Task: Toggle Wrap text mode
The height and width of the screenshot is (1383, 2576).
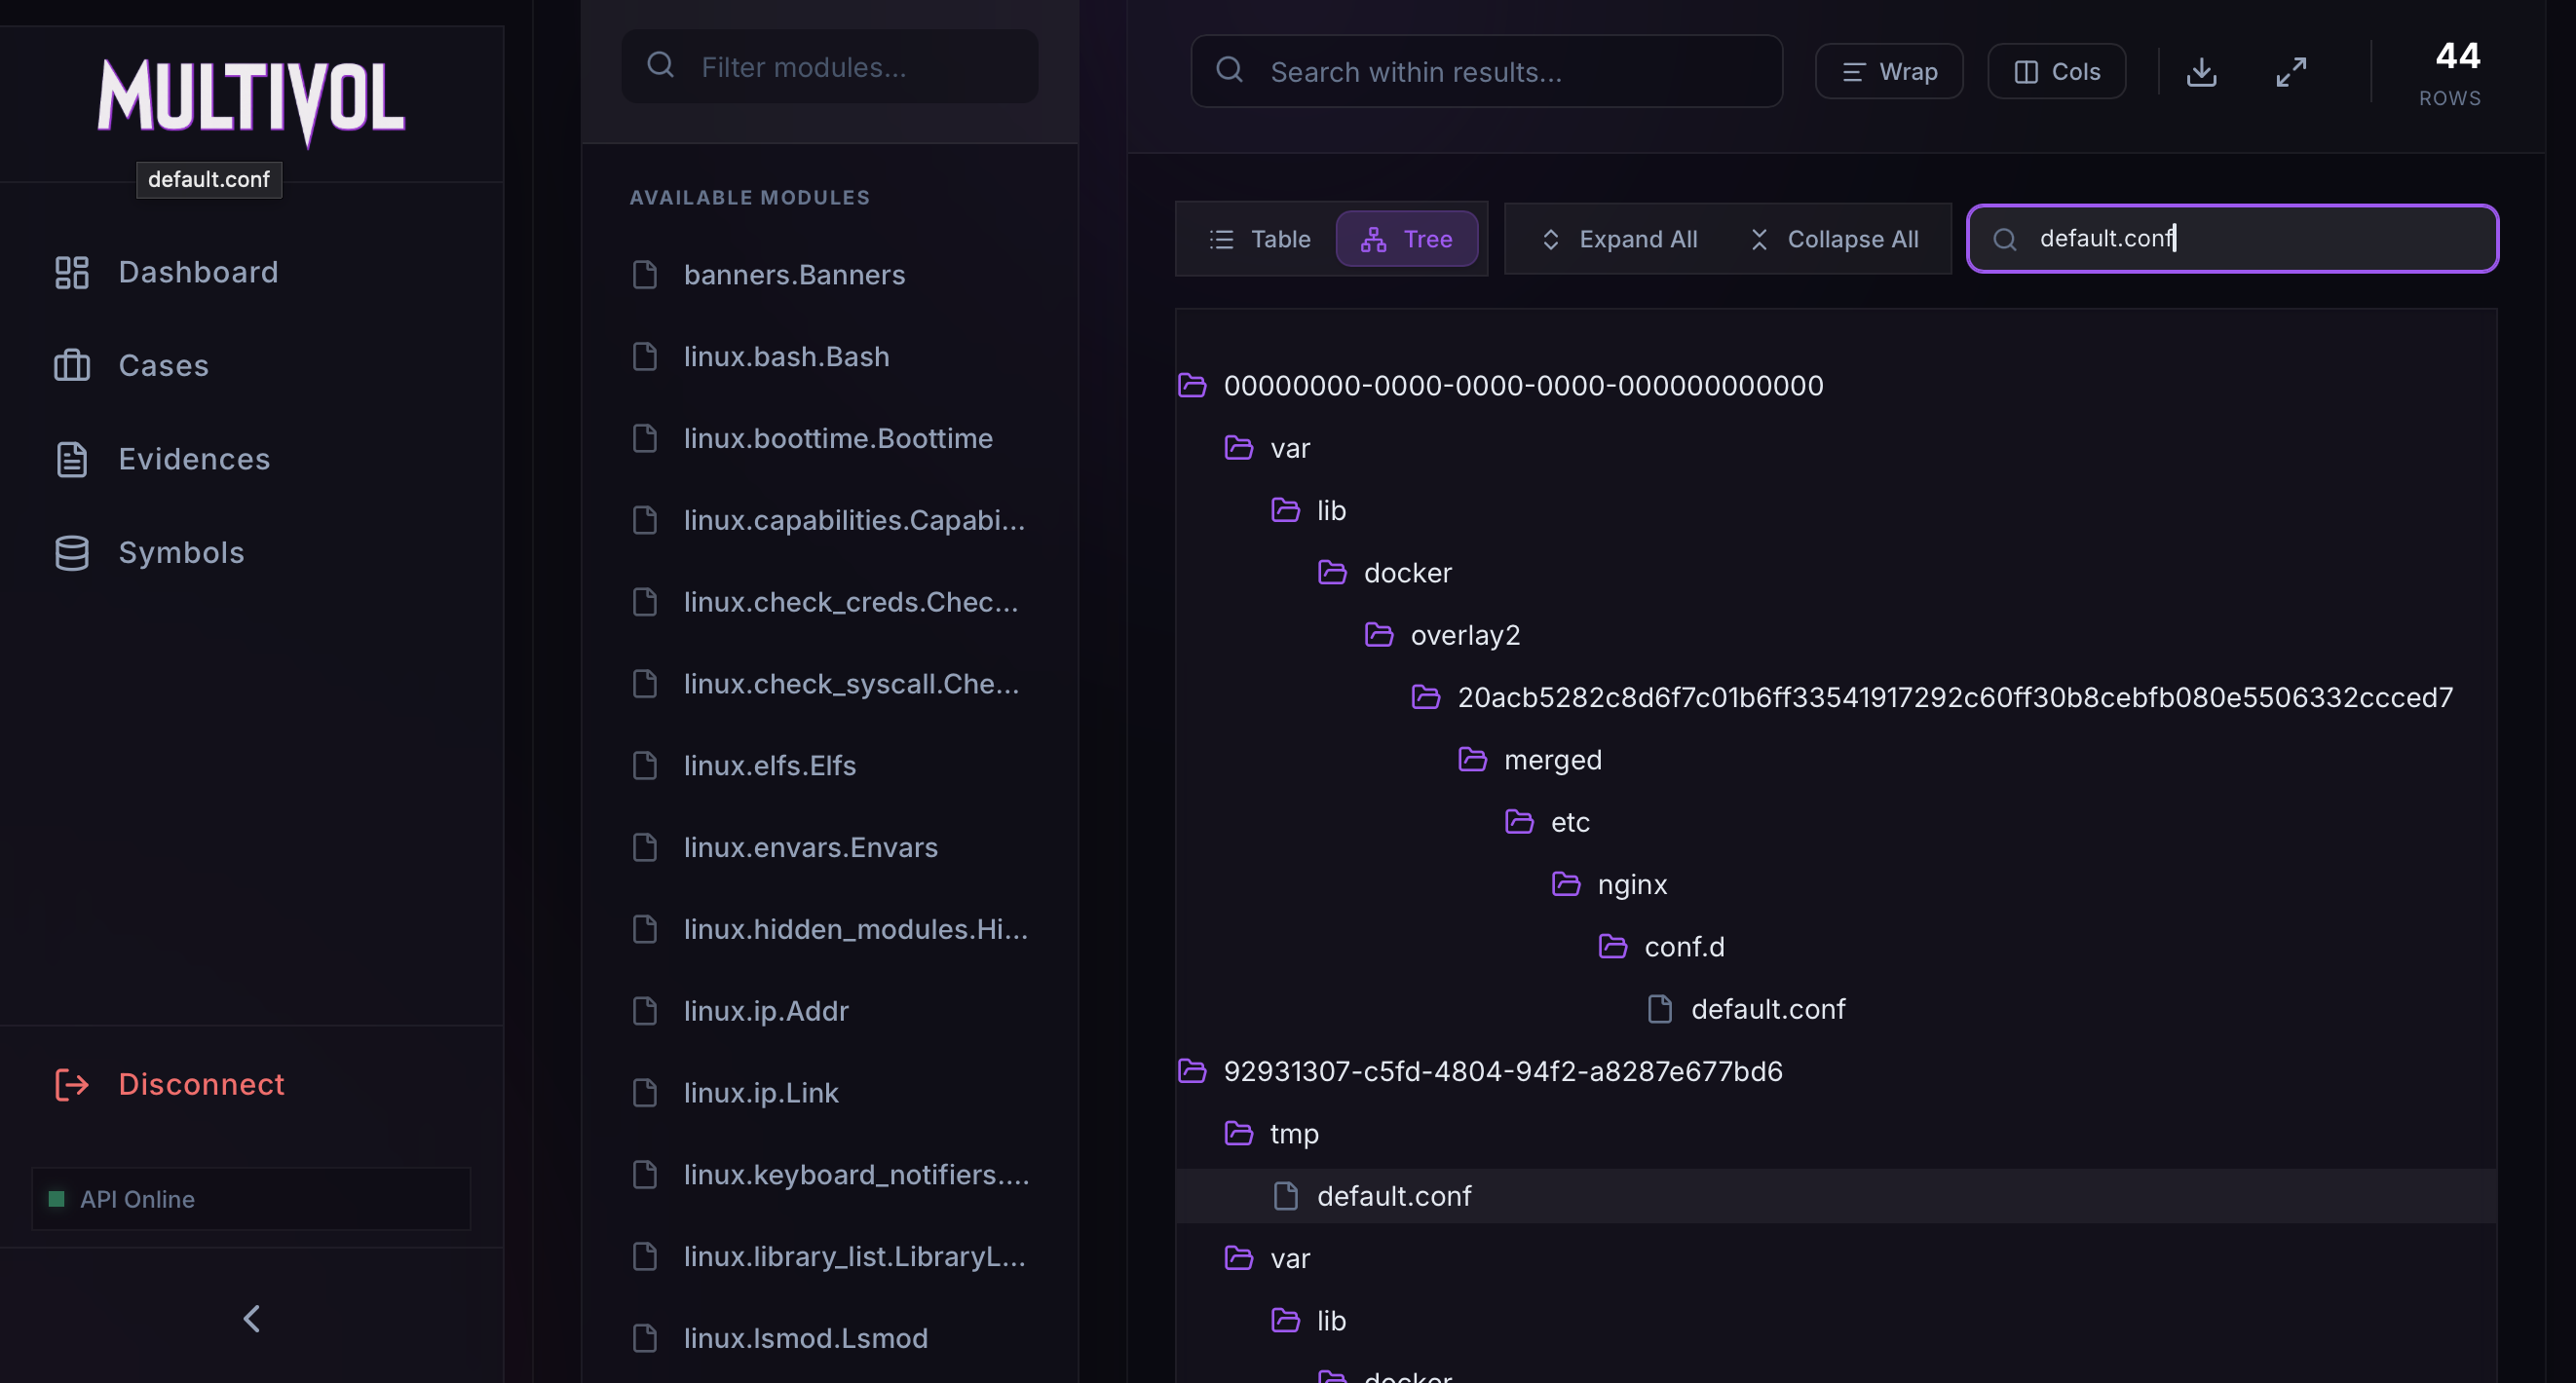Action: 1888,72
